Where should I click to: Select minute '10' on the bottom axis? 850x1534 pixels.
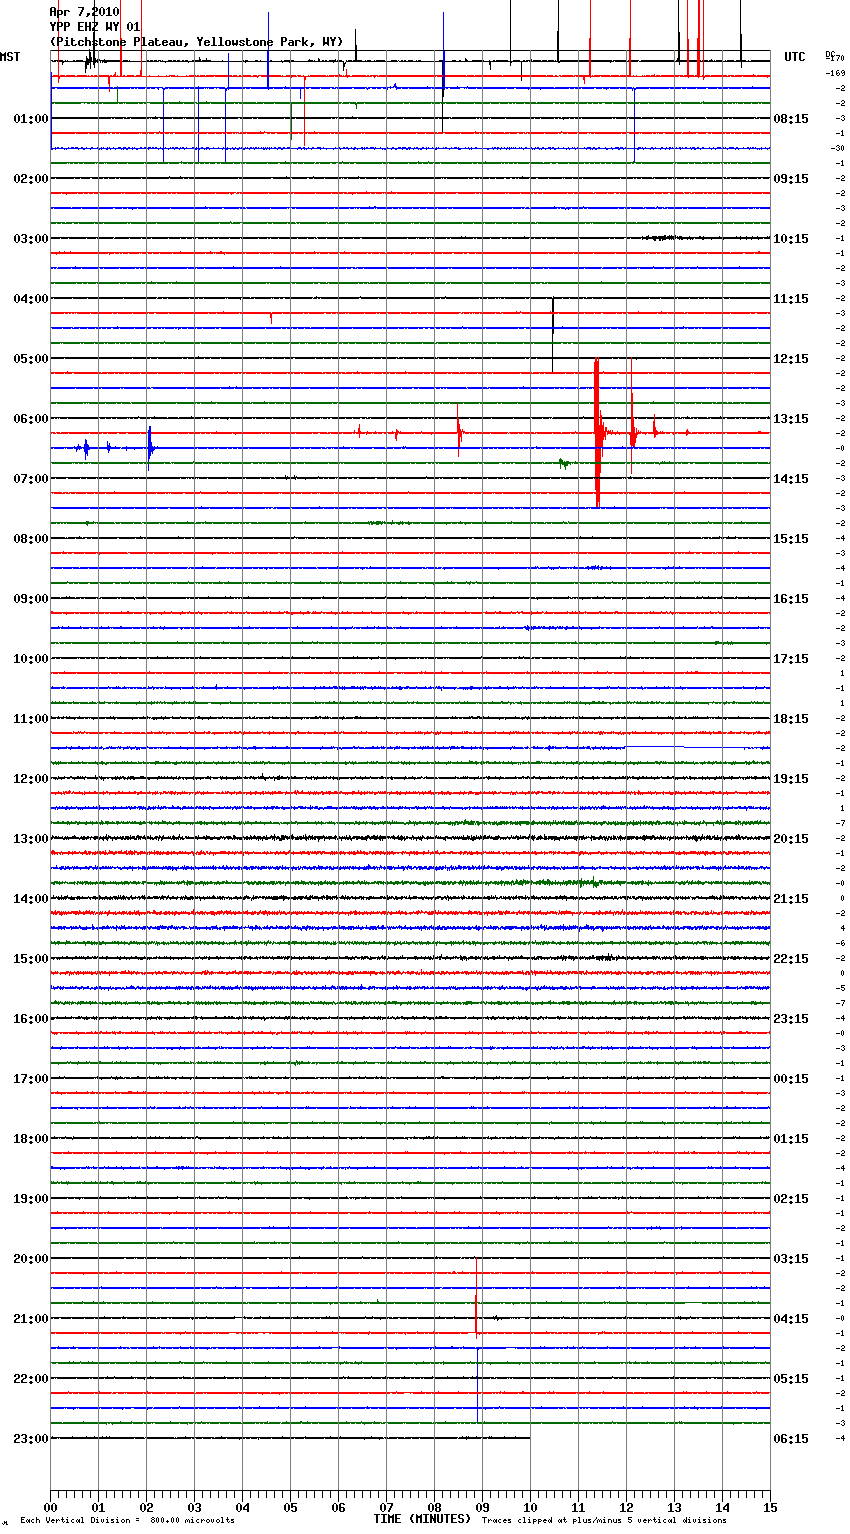point(530,1507)
